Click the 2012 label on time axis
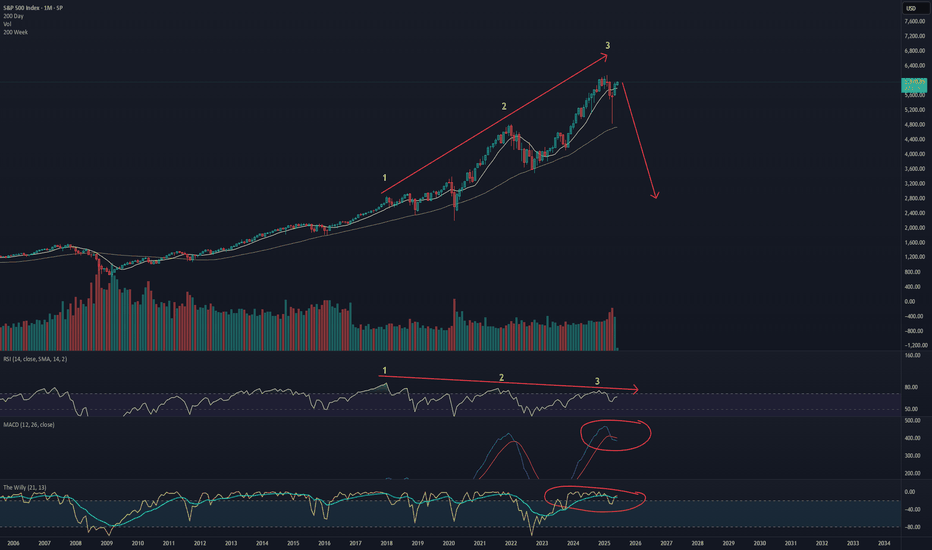This screenshot has height=550, width=932. tap(200, 543)
